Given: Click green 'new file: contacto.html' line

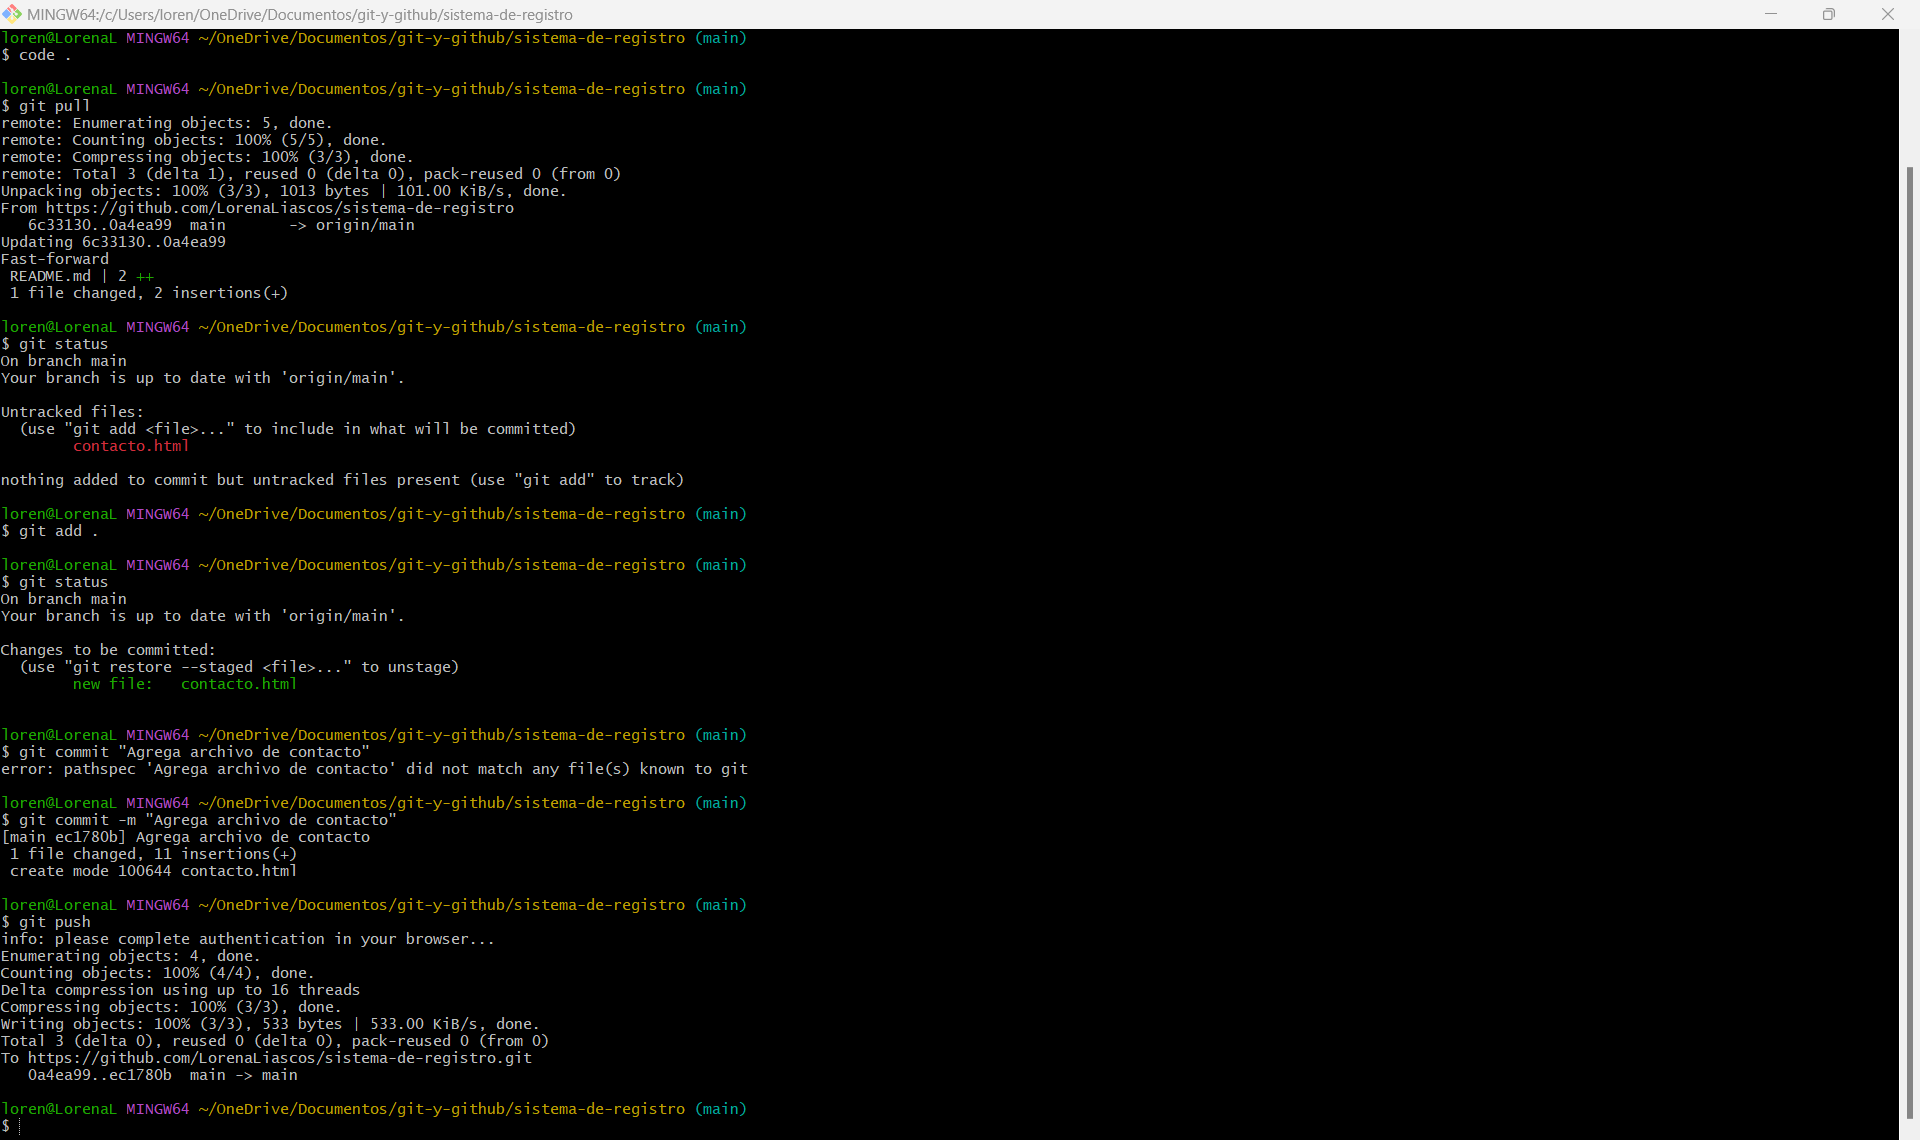Looking at the screenshot, I should (185, 684).
